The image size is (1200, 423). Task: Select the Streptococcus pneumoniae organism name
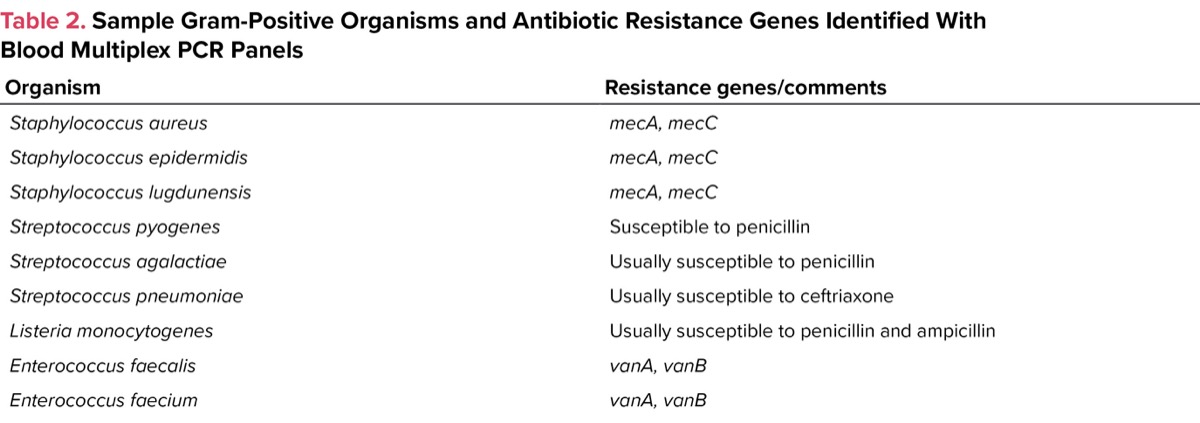126,296
